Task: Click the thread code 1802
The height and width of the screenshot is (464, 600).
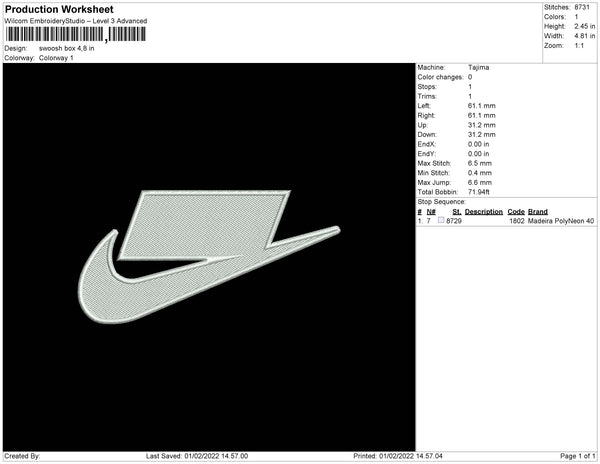Action: click(517, 221)
